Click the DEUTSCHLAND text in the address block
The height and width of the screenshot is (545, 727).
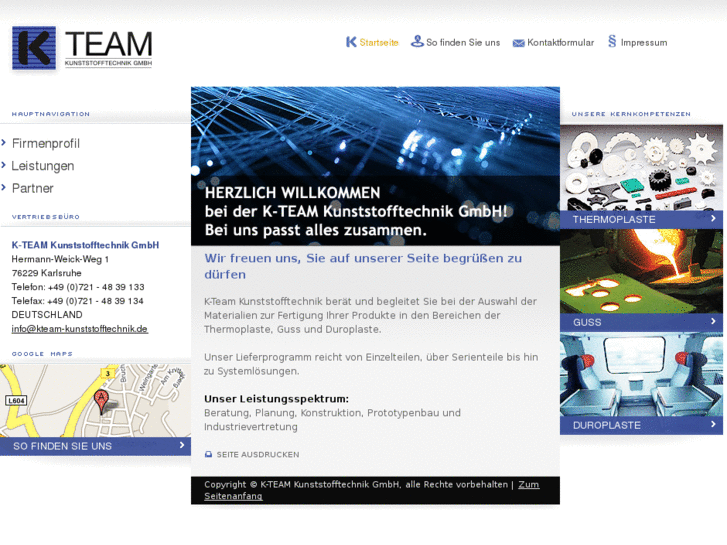(47, 315)
